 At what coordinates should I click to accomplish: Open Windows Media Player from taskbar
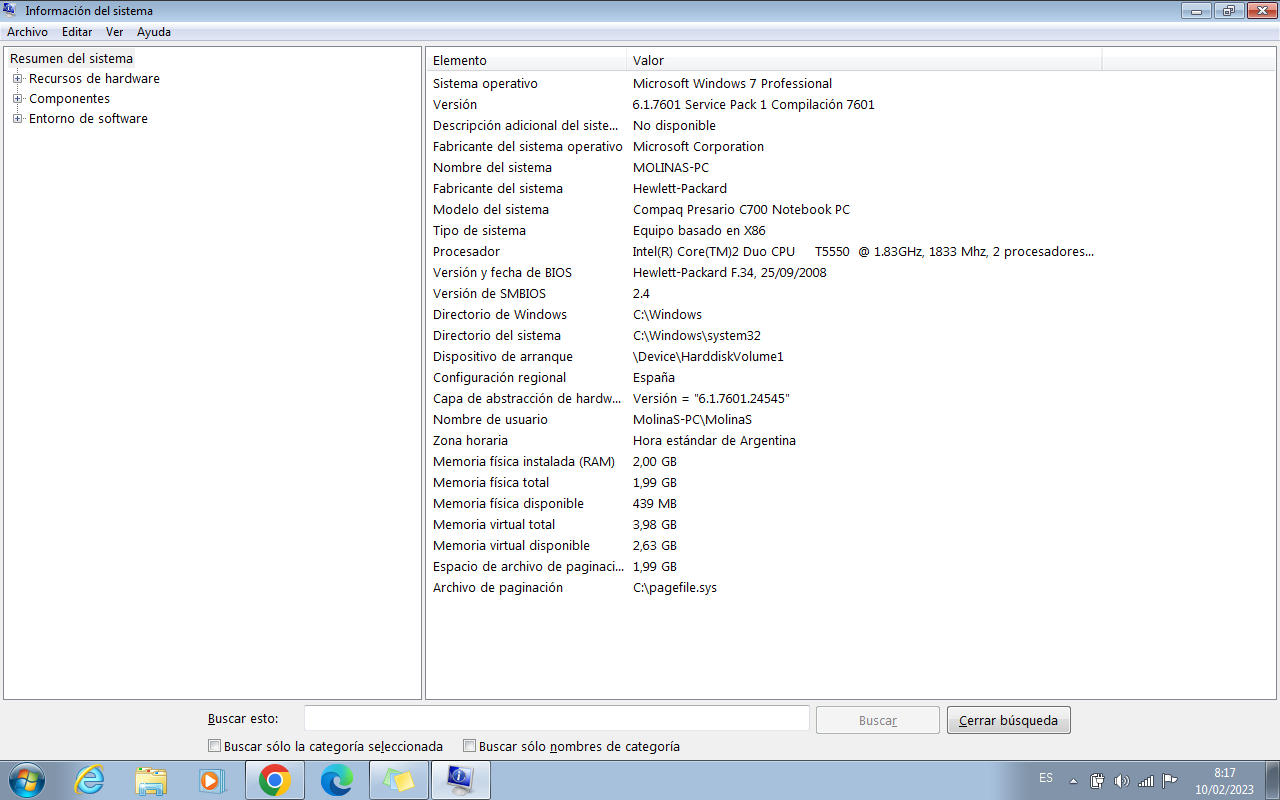click(212, 780)
